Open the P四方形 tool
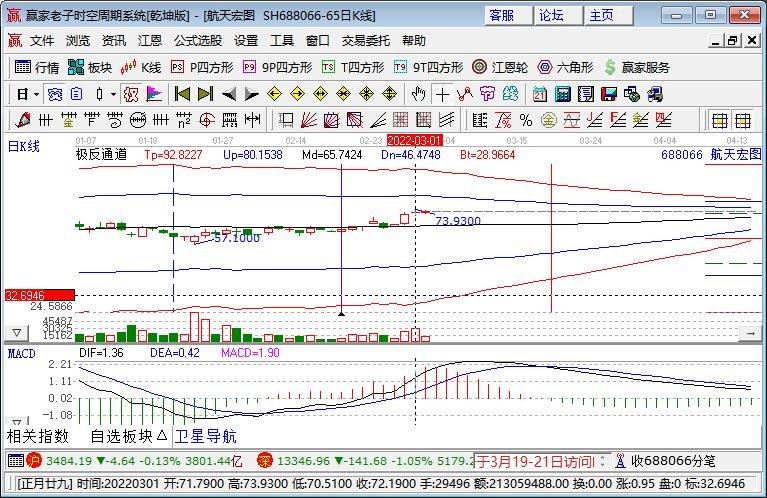The width and height of the screenshot is (767, 498). [202, 67]
